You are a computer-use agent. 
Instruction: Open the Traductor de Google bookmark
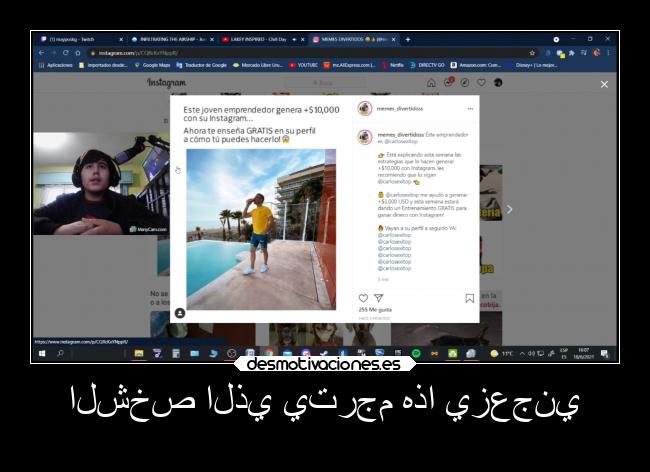click(201, 65)
